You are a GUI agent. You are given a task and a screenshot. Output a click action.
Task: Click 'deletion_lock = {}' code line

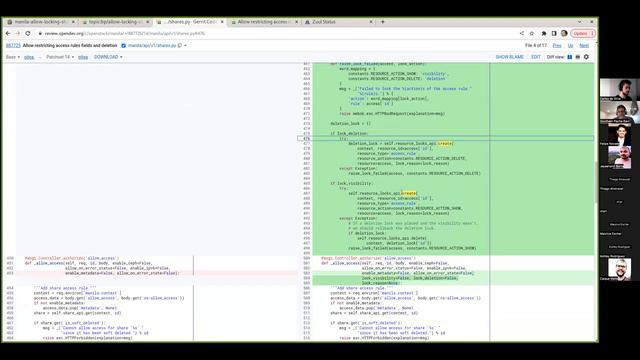(x=351, y=124)
